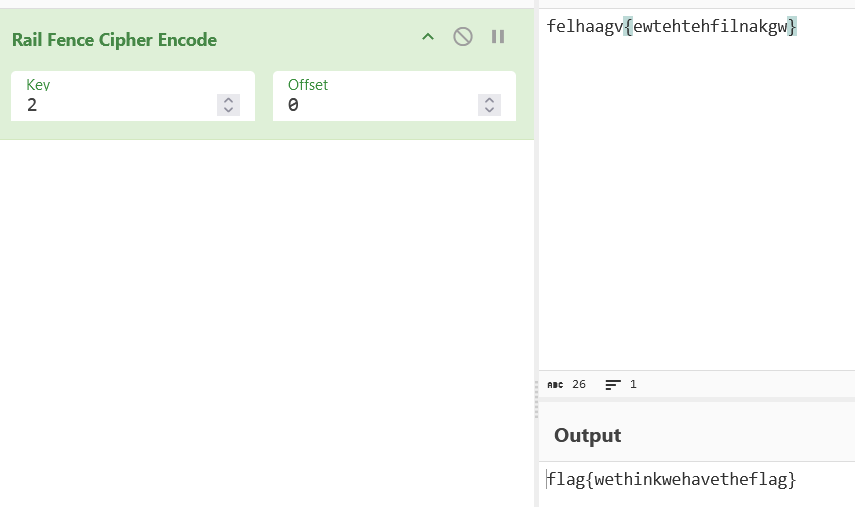Click the Rail Fence Cipher Encode title
The height and width of the screenshot is (507, 855).
(x=115, y=40)
